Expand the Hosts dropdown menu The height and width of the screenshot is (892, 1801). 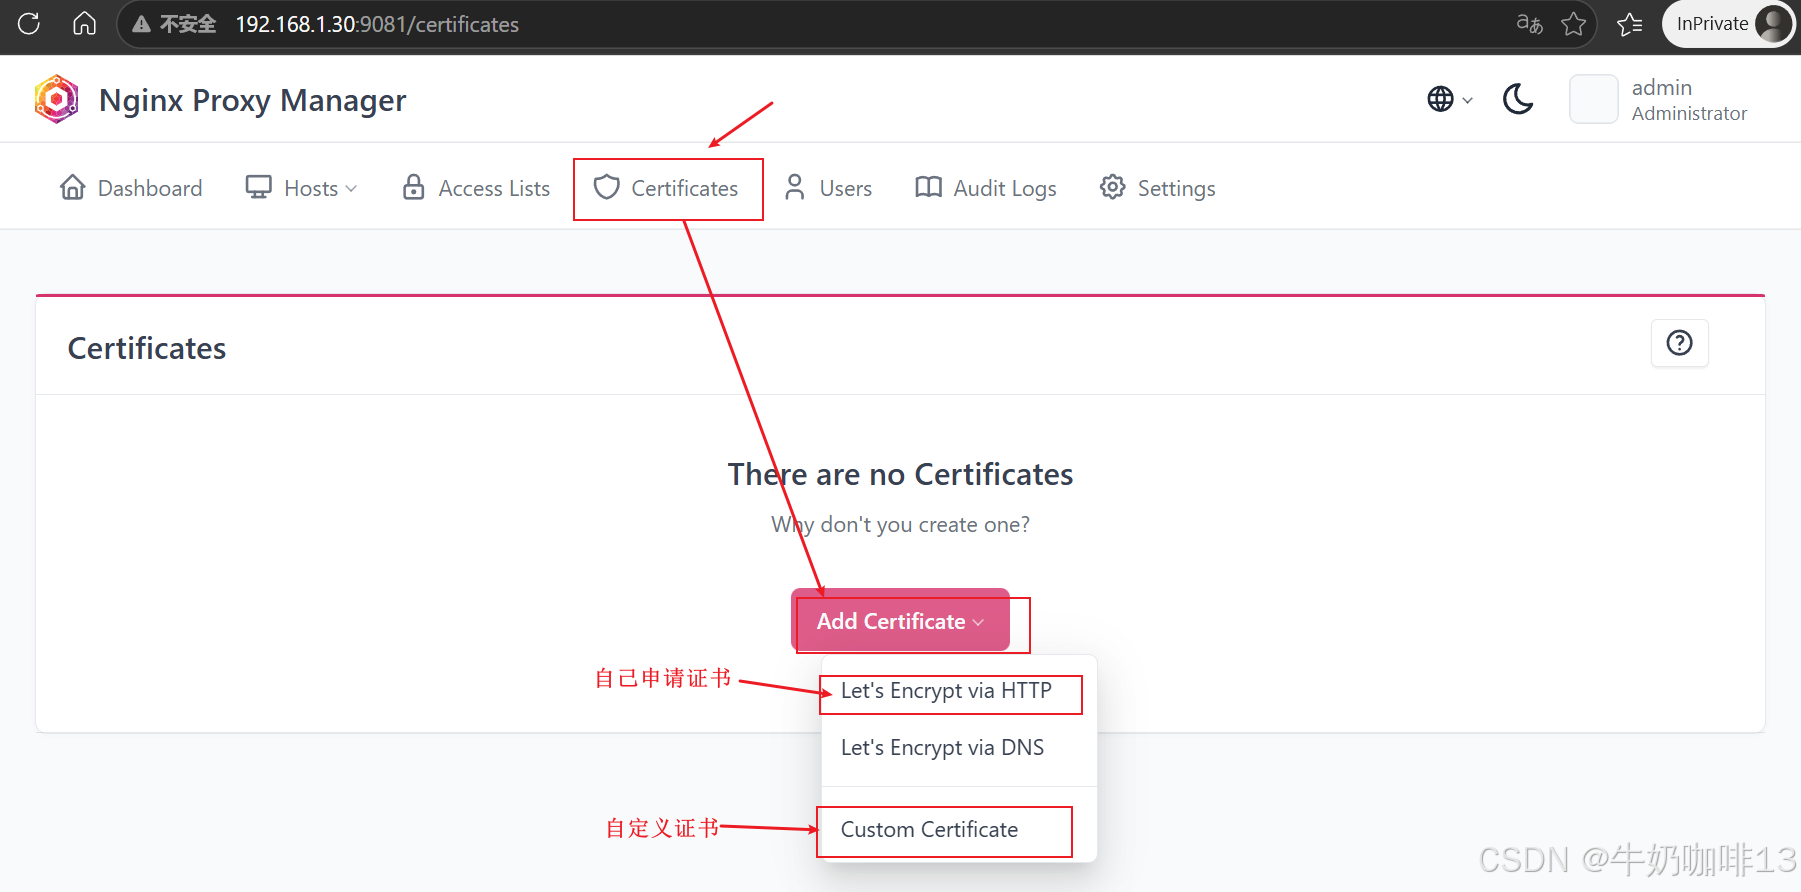click(x=301, y=188)
